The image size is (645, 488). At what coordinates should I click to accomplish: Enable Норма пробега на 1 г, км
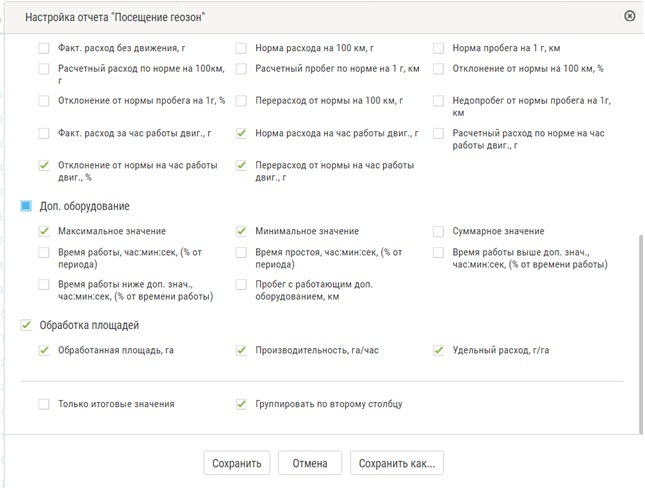[x=439, y=48]
